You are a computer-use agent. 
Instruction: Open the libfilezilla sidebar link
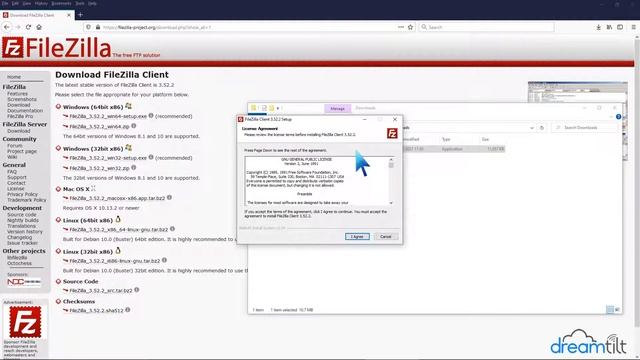(x=17, y=258)
